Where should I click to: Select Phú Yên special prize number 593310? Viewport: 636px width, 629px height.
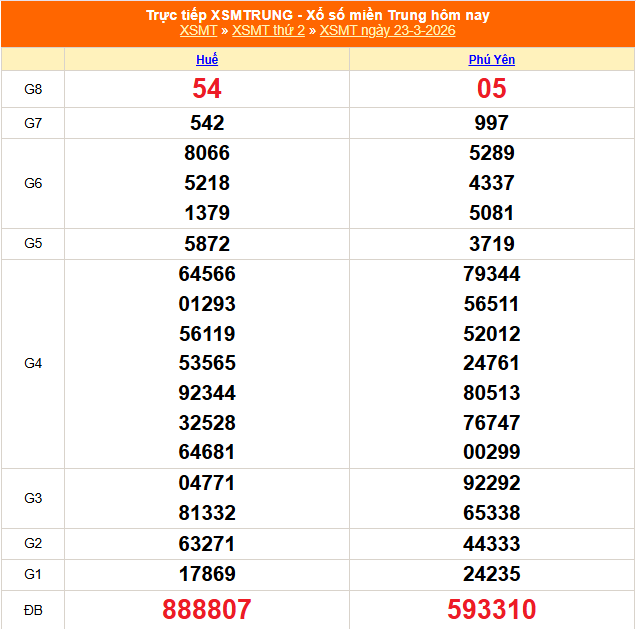tap(492, 609)
